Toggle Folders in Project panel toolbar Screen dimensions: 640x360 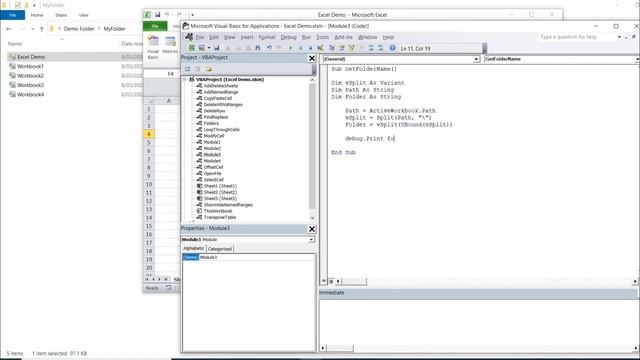point(209,69)
